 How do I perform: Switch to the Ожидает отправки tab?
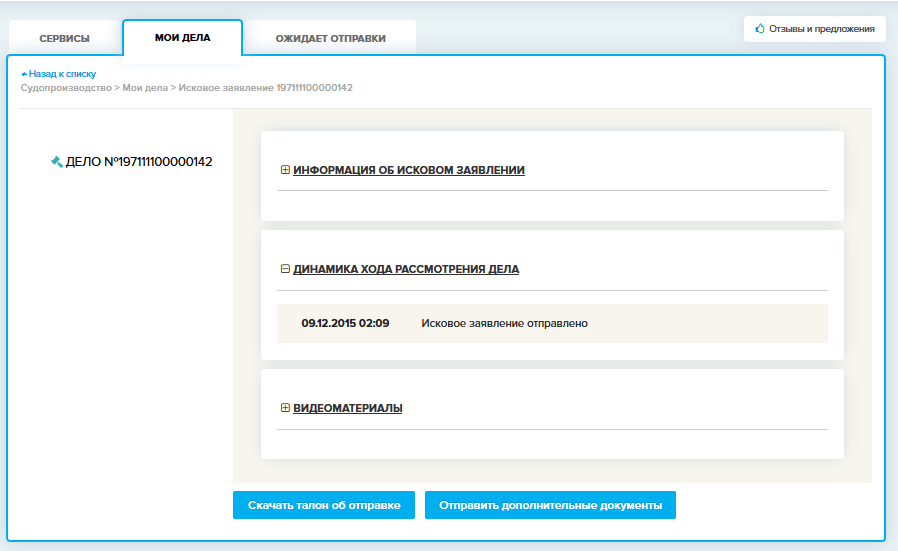pos(330,38)
